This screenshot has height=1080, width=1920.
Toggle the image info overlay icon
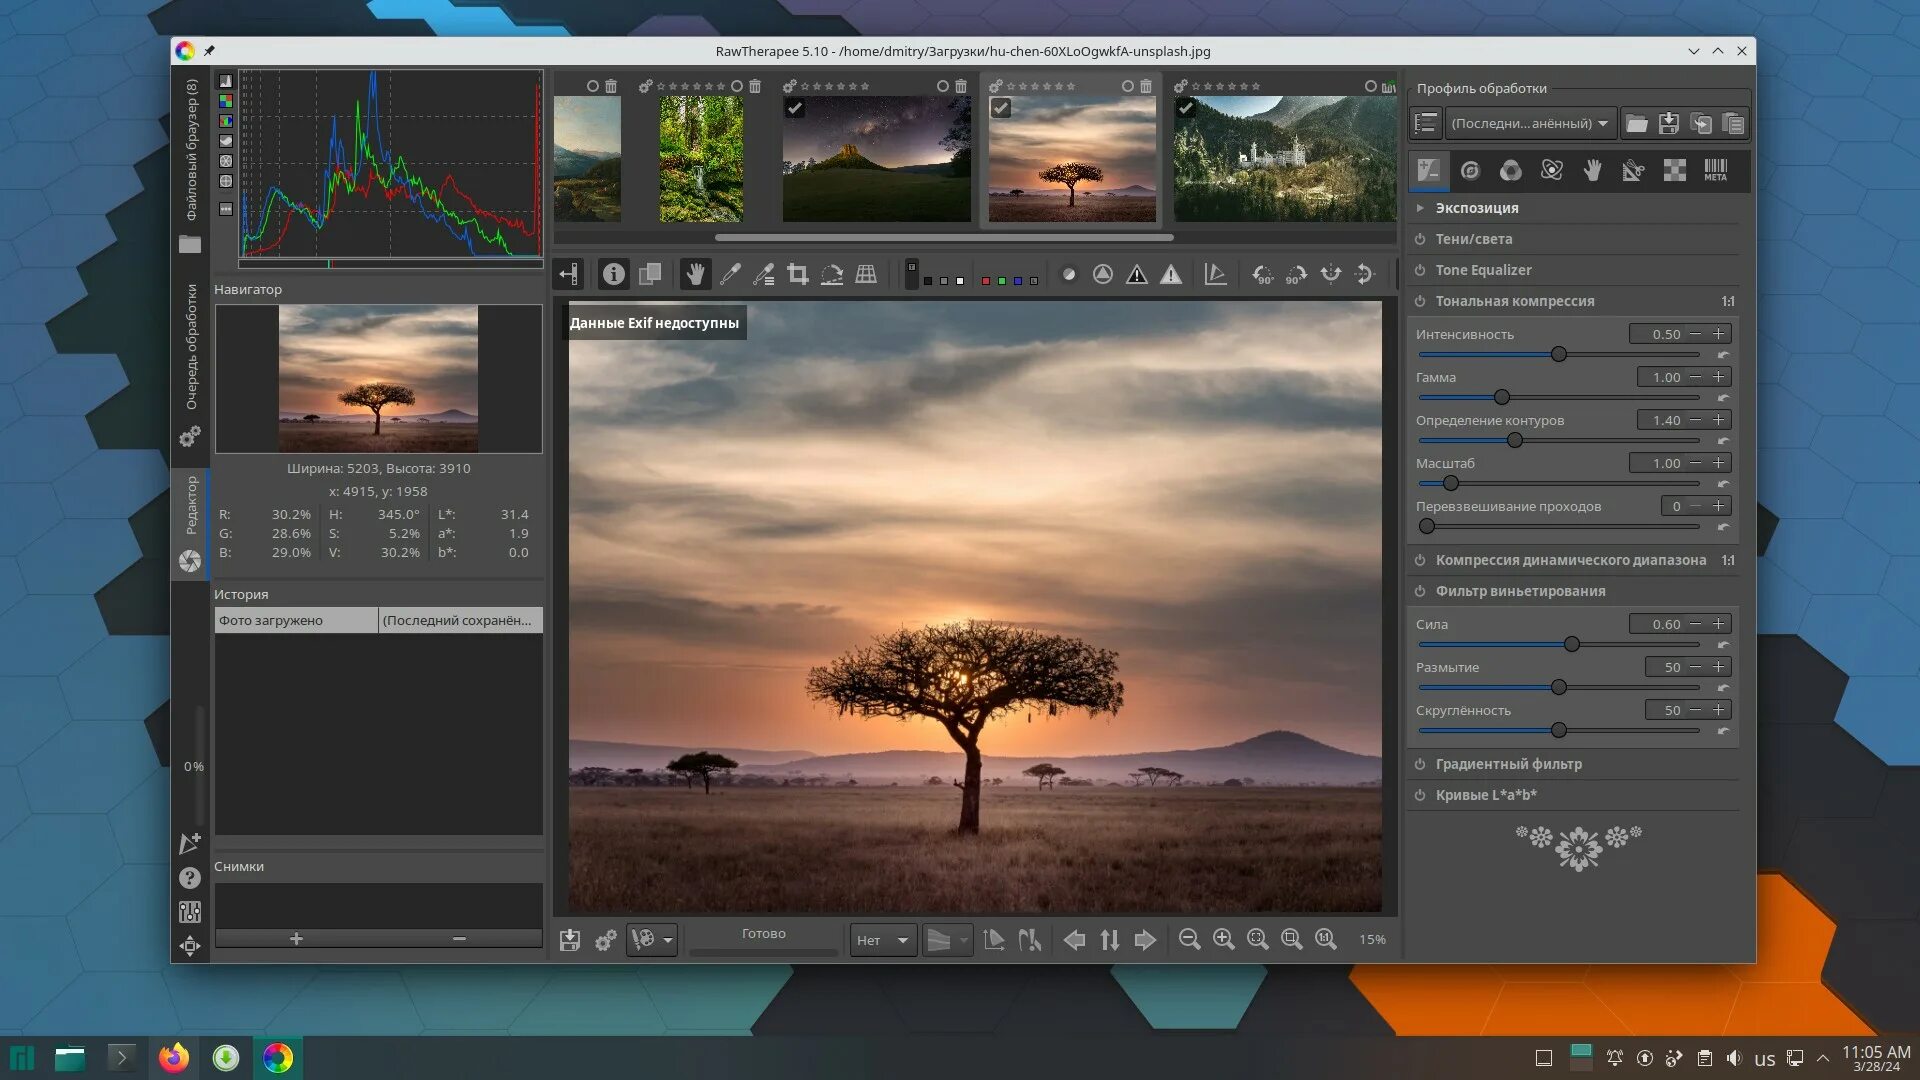point(613,274)
